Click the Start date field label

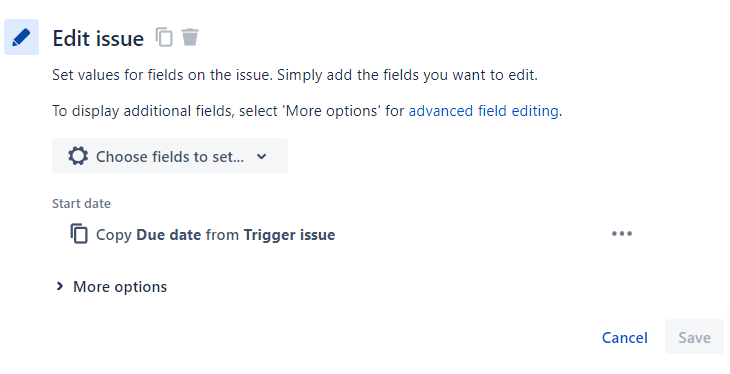click(81, 204)
